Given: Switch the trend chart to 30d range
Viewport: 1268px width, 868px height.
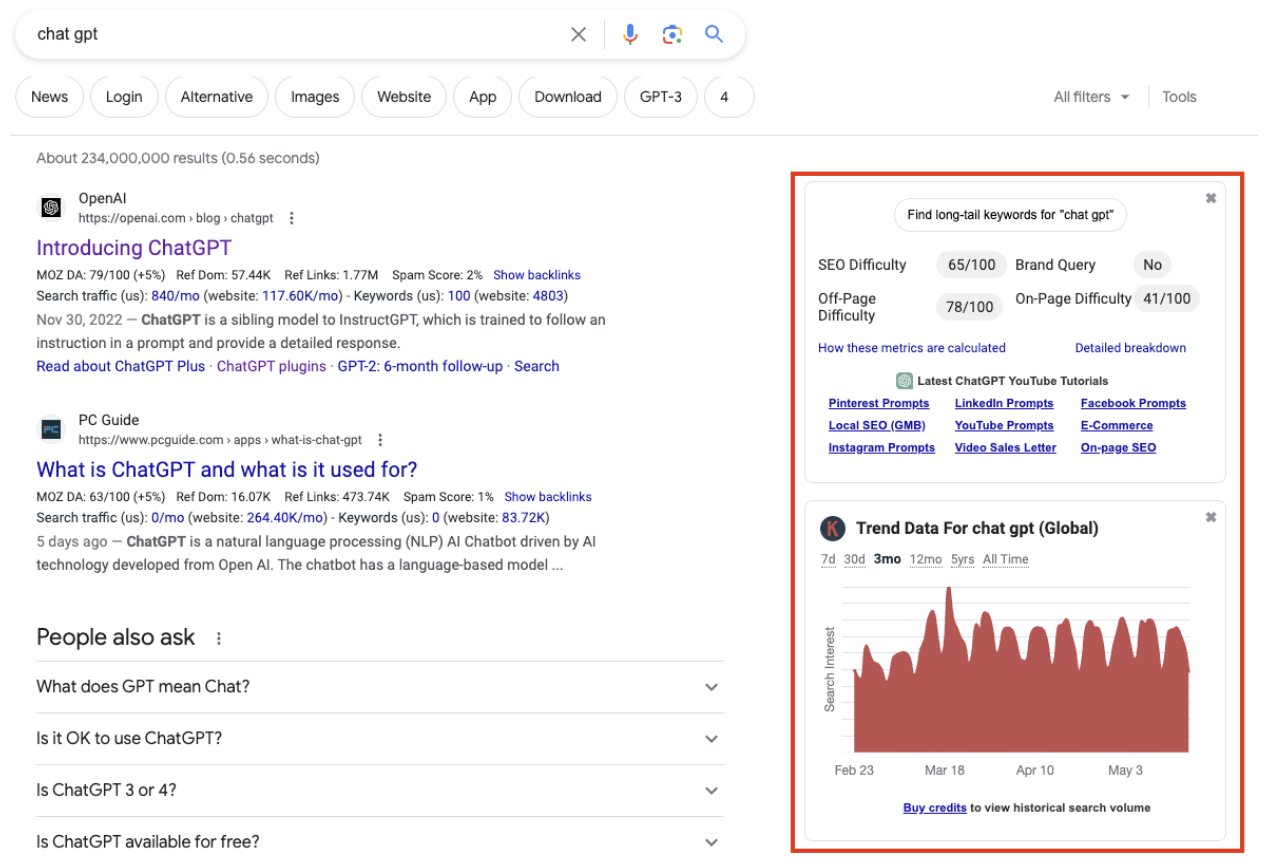Looking at the screenshot, I should click(854, 559).
